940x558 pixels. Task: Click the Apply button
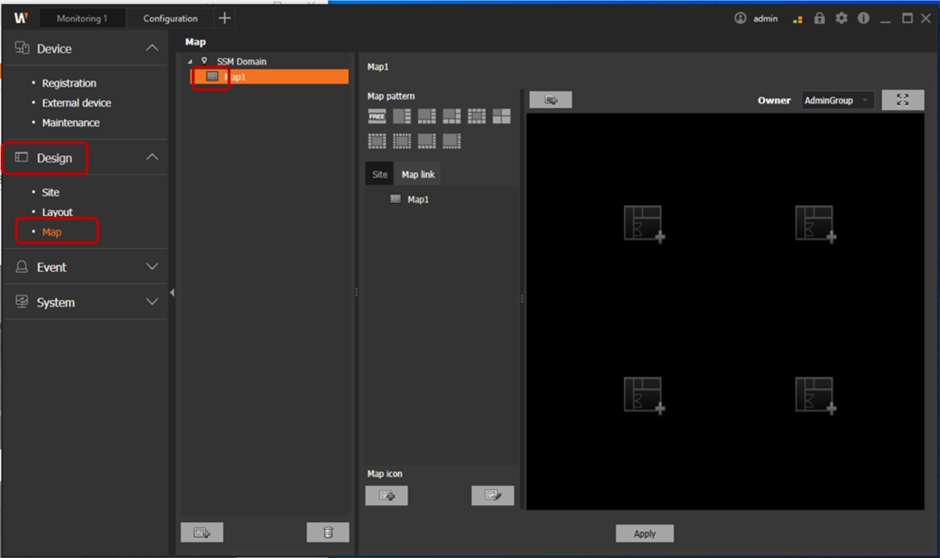(x=644, y=533)
